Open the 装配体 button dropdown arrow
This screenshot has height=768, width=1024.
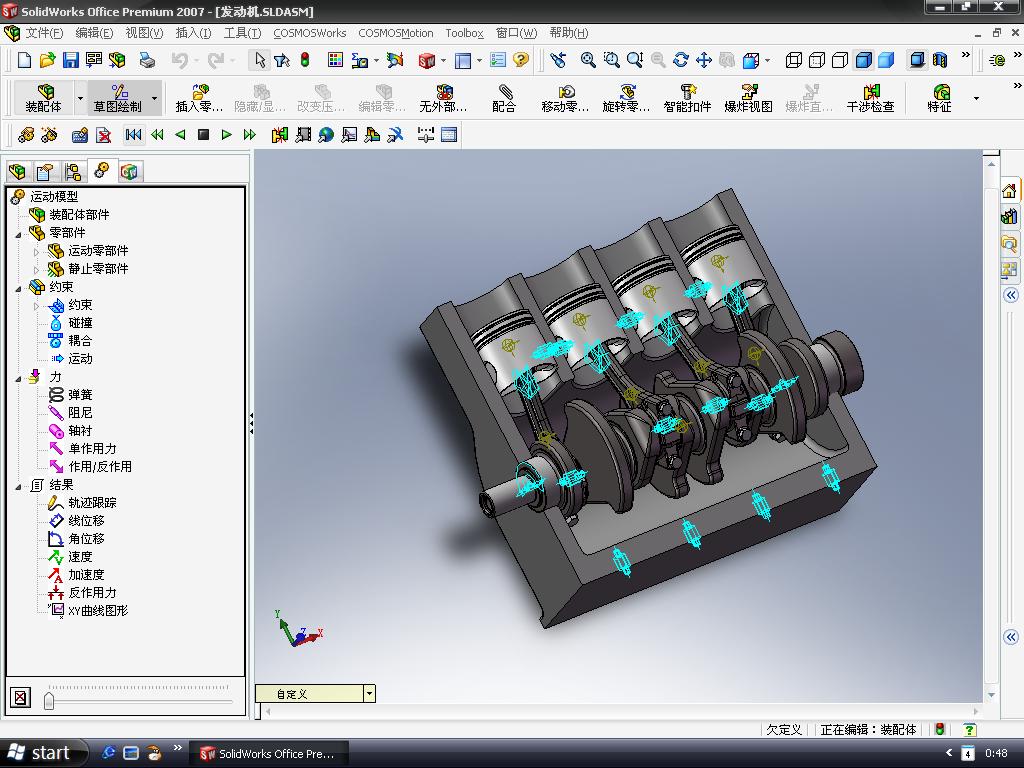(80, 98)
